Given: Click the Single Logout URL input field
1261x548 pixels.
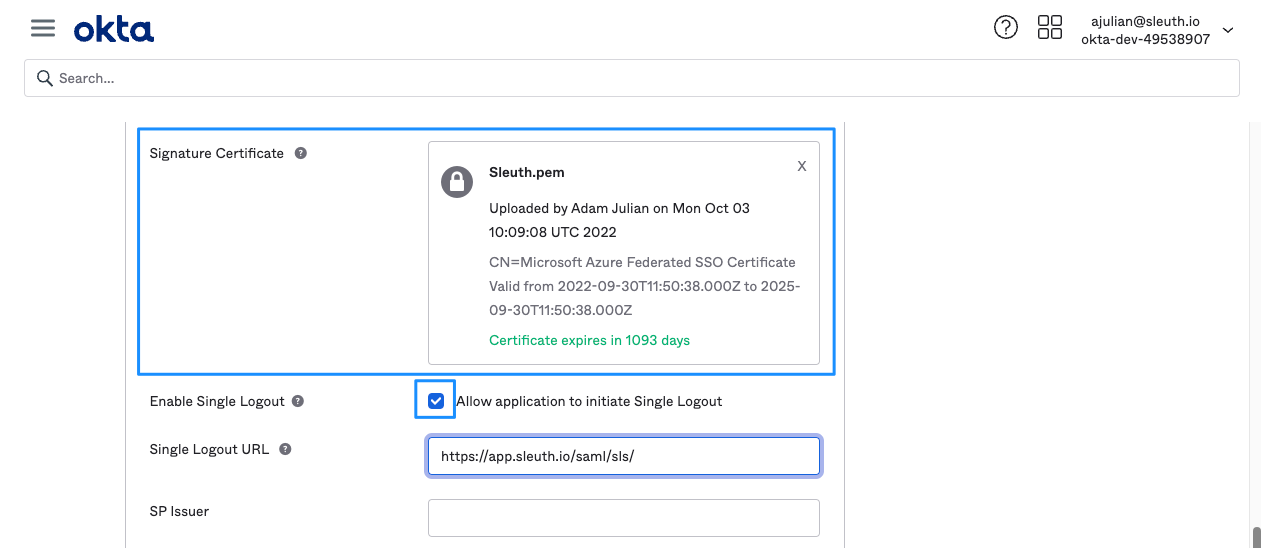Looking at the screenshot, I should [623, 456].
